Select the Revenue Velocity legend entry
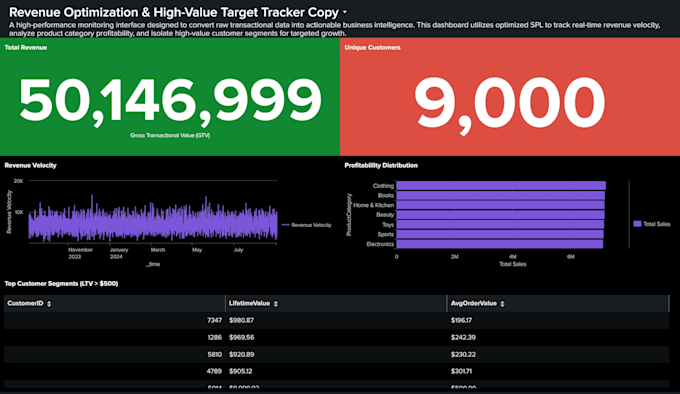This screenshot has height=394, width=680. pos(307,225)
